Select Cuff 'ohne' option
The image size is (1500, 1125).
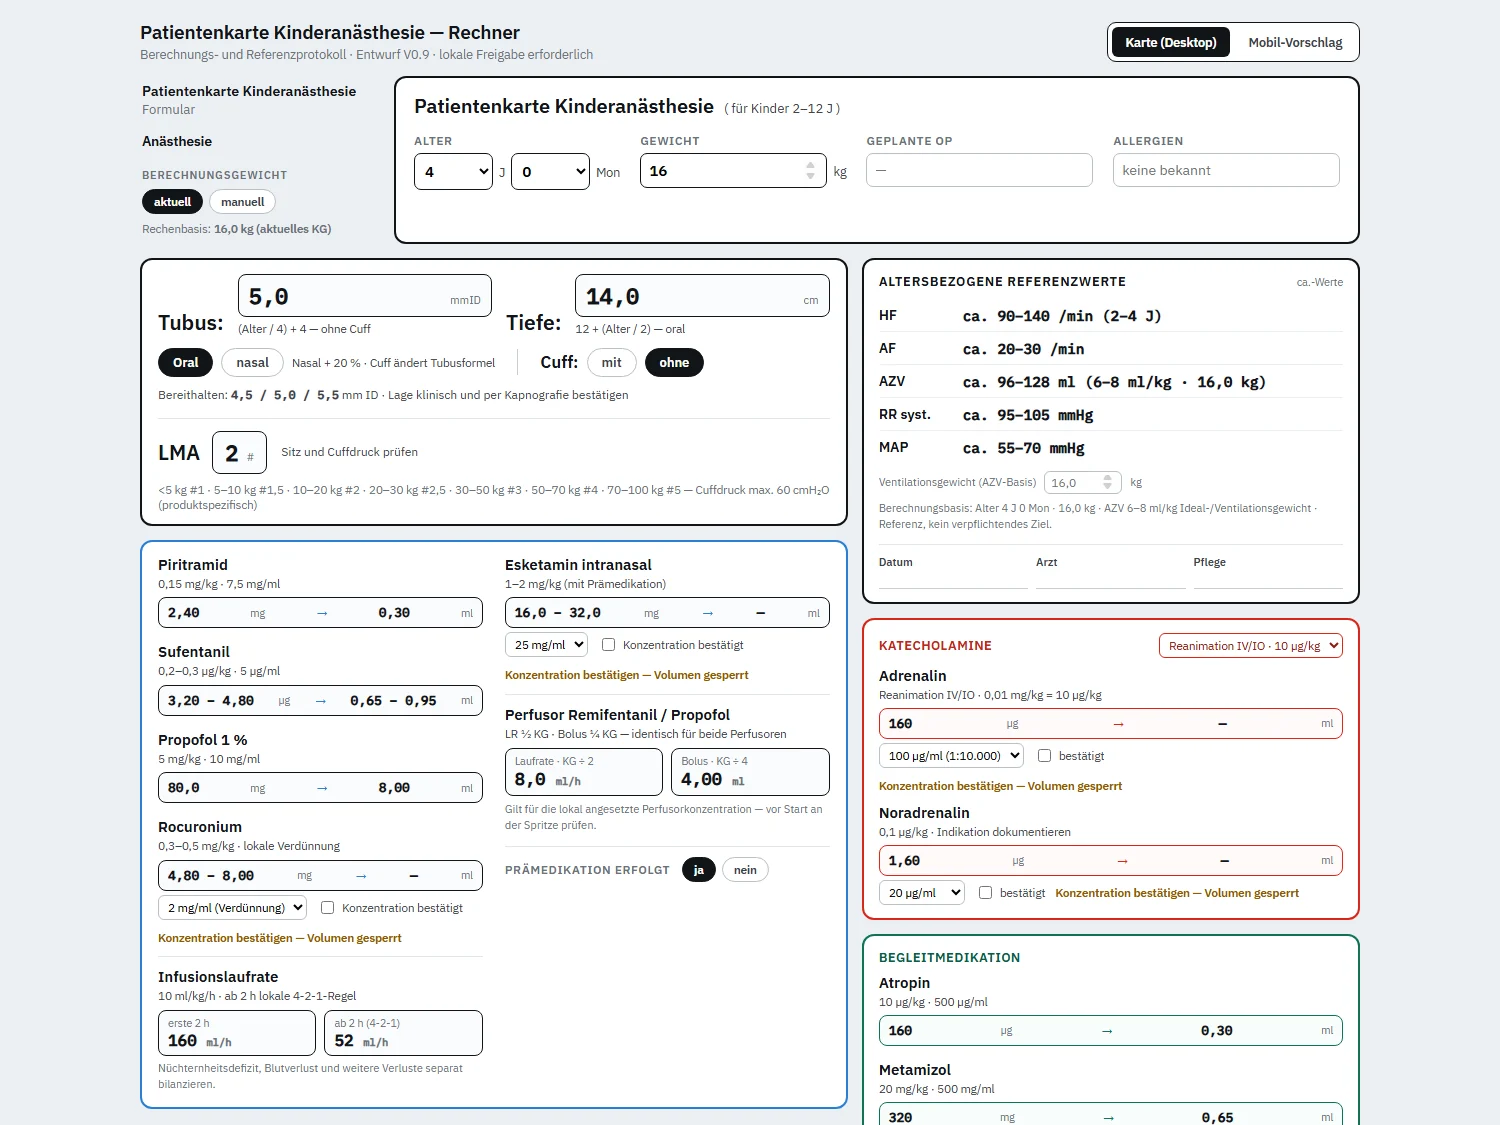(674, 362)
